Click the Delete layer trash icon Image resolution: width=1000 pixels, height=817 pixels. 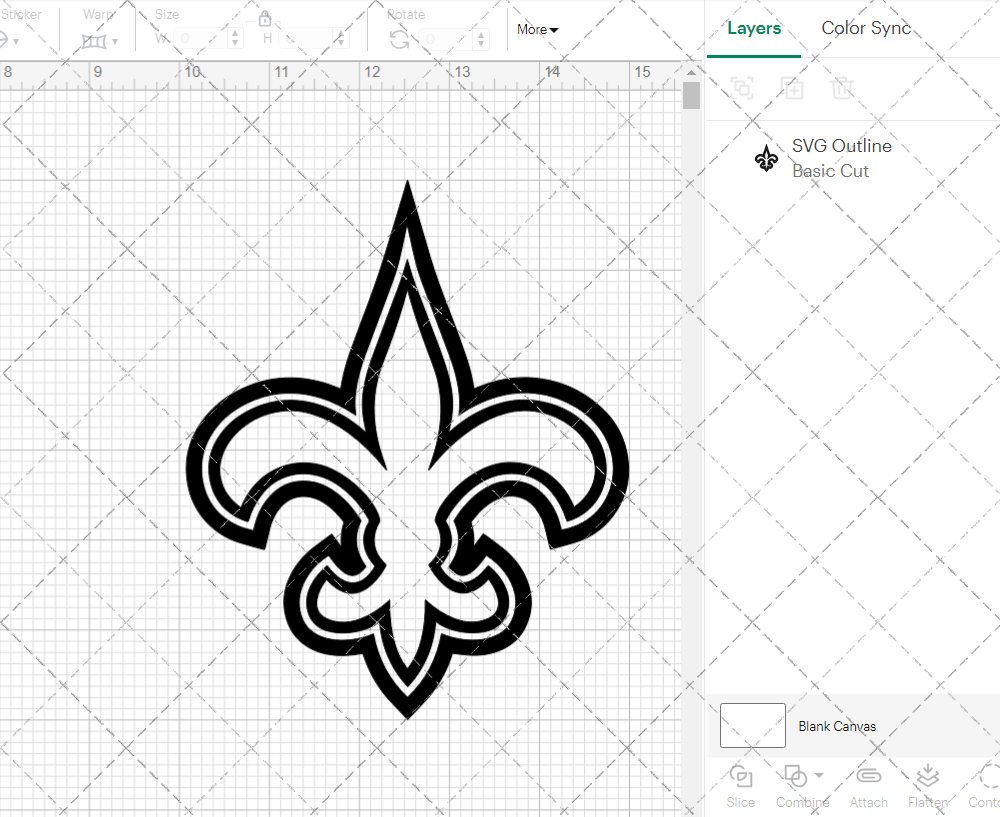842,88
